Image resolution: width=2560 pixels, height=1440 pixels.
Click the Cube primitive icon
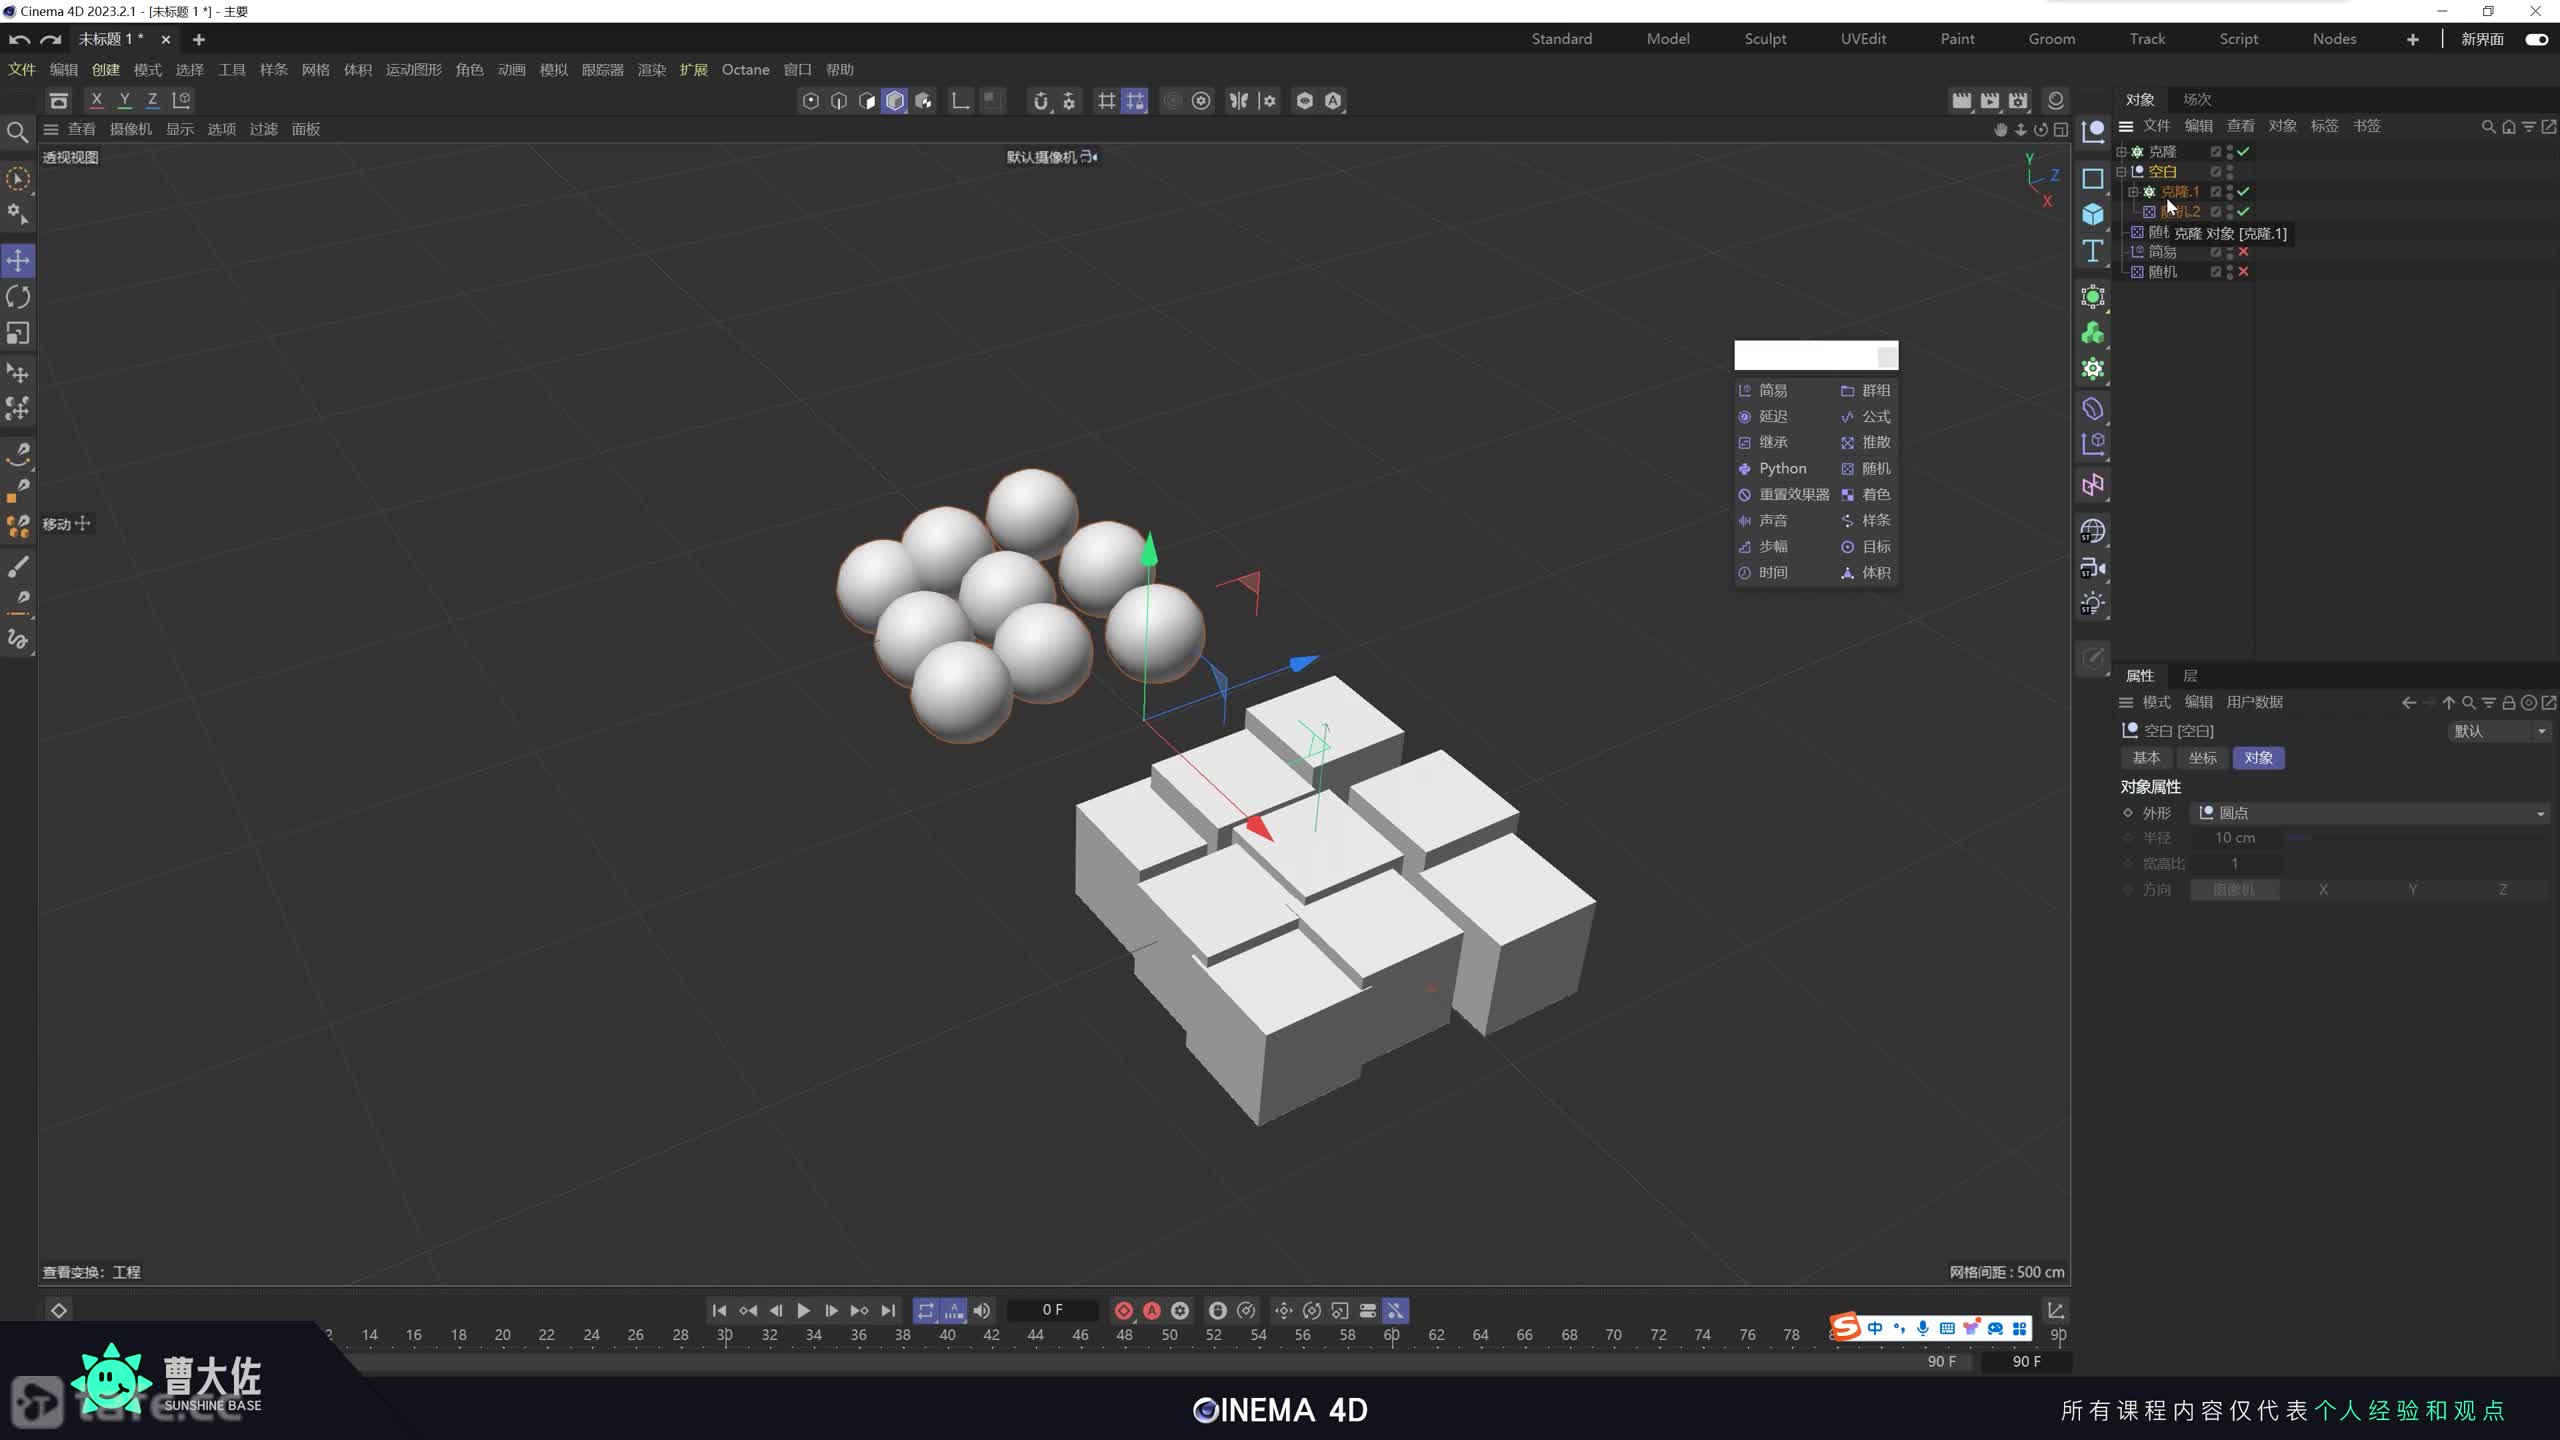[x=2093, y=214]
